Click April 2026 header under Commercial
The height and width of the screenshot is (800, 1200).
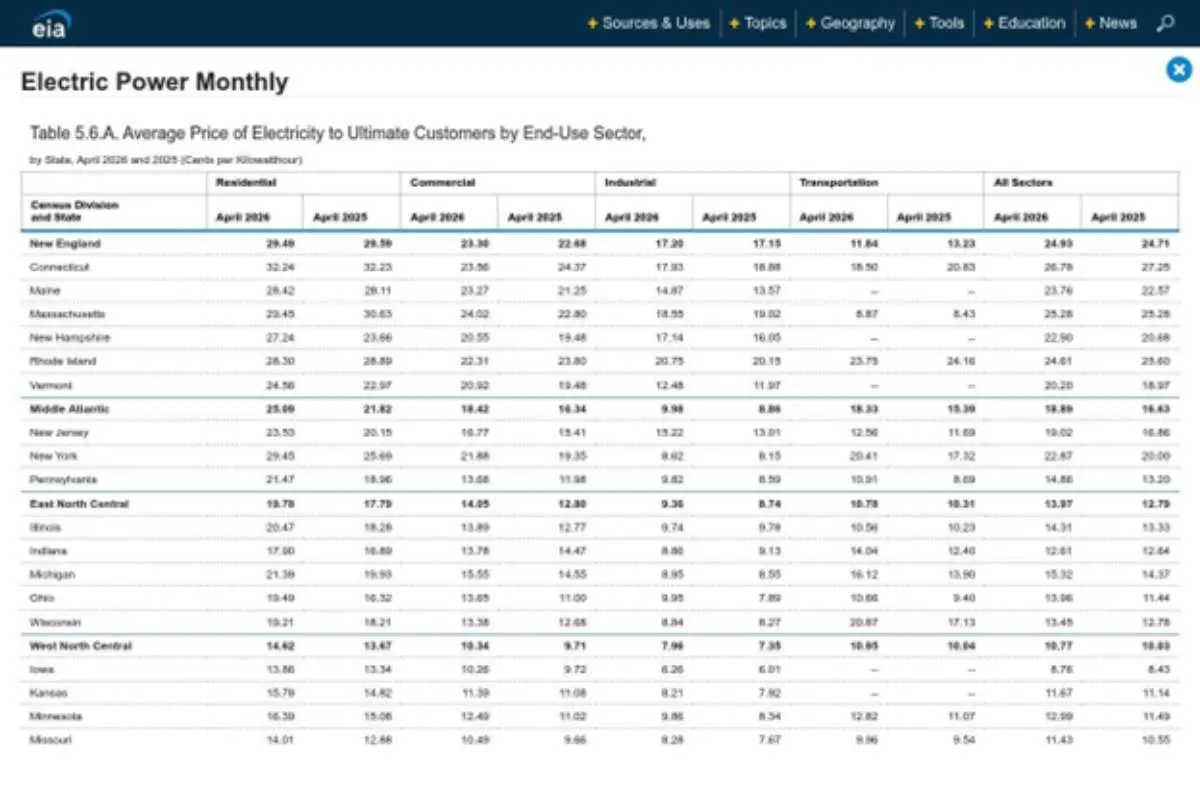coord(437,217)
